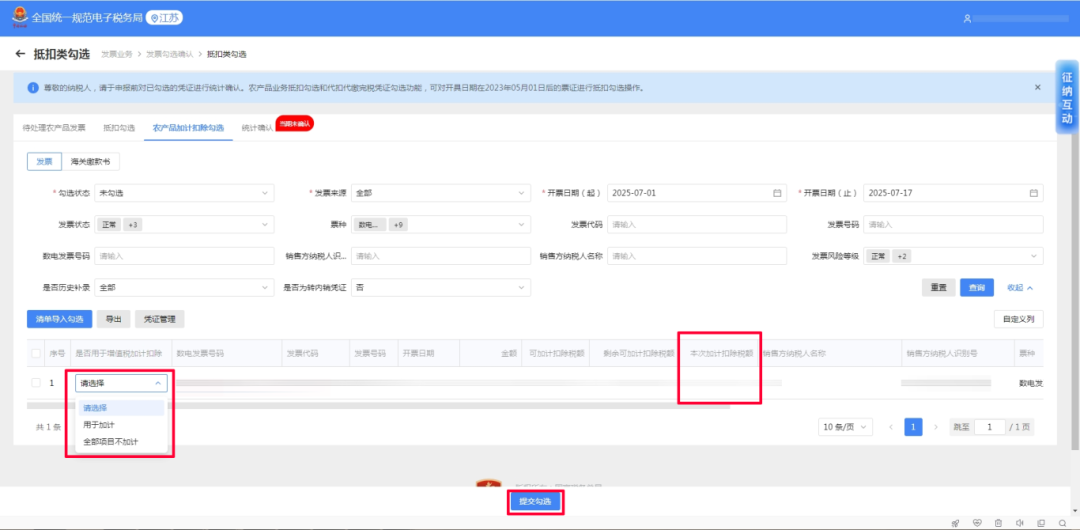The height and width of the screenshot is (530, 1080).
Task: Open the 征纳互动 side panel
Action: [x=1067, y=97]
